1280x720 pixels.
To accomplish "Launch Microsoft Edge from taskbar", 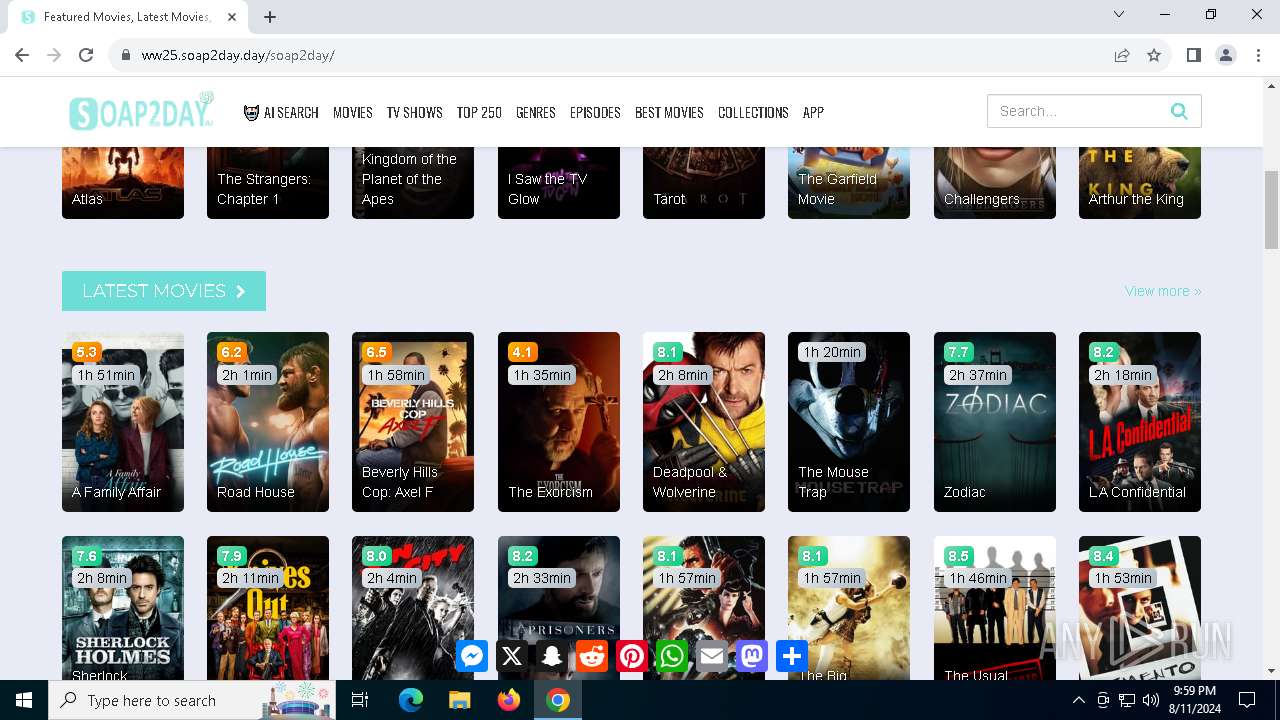I will tap(410, 700).
